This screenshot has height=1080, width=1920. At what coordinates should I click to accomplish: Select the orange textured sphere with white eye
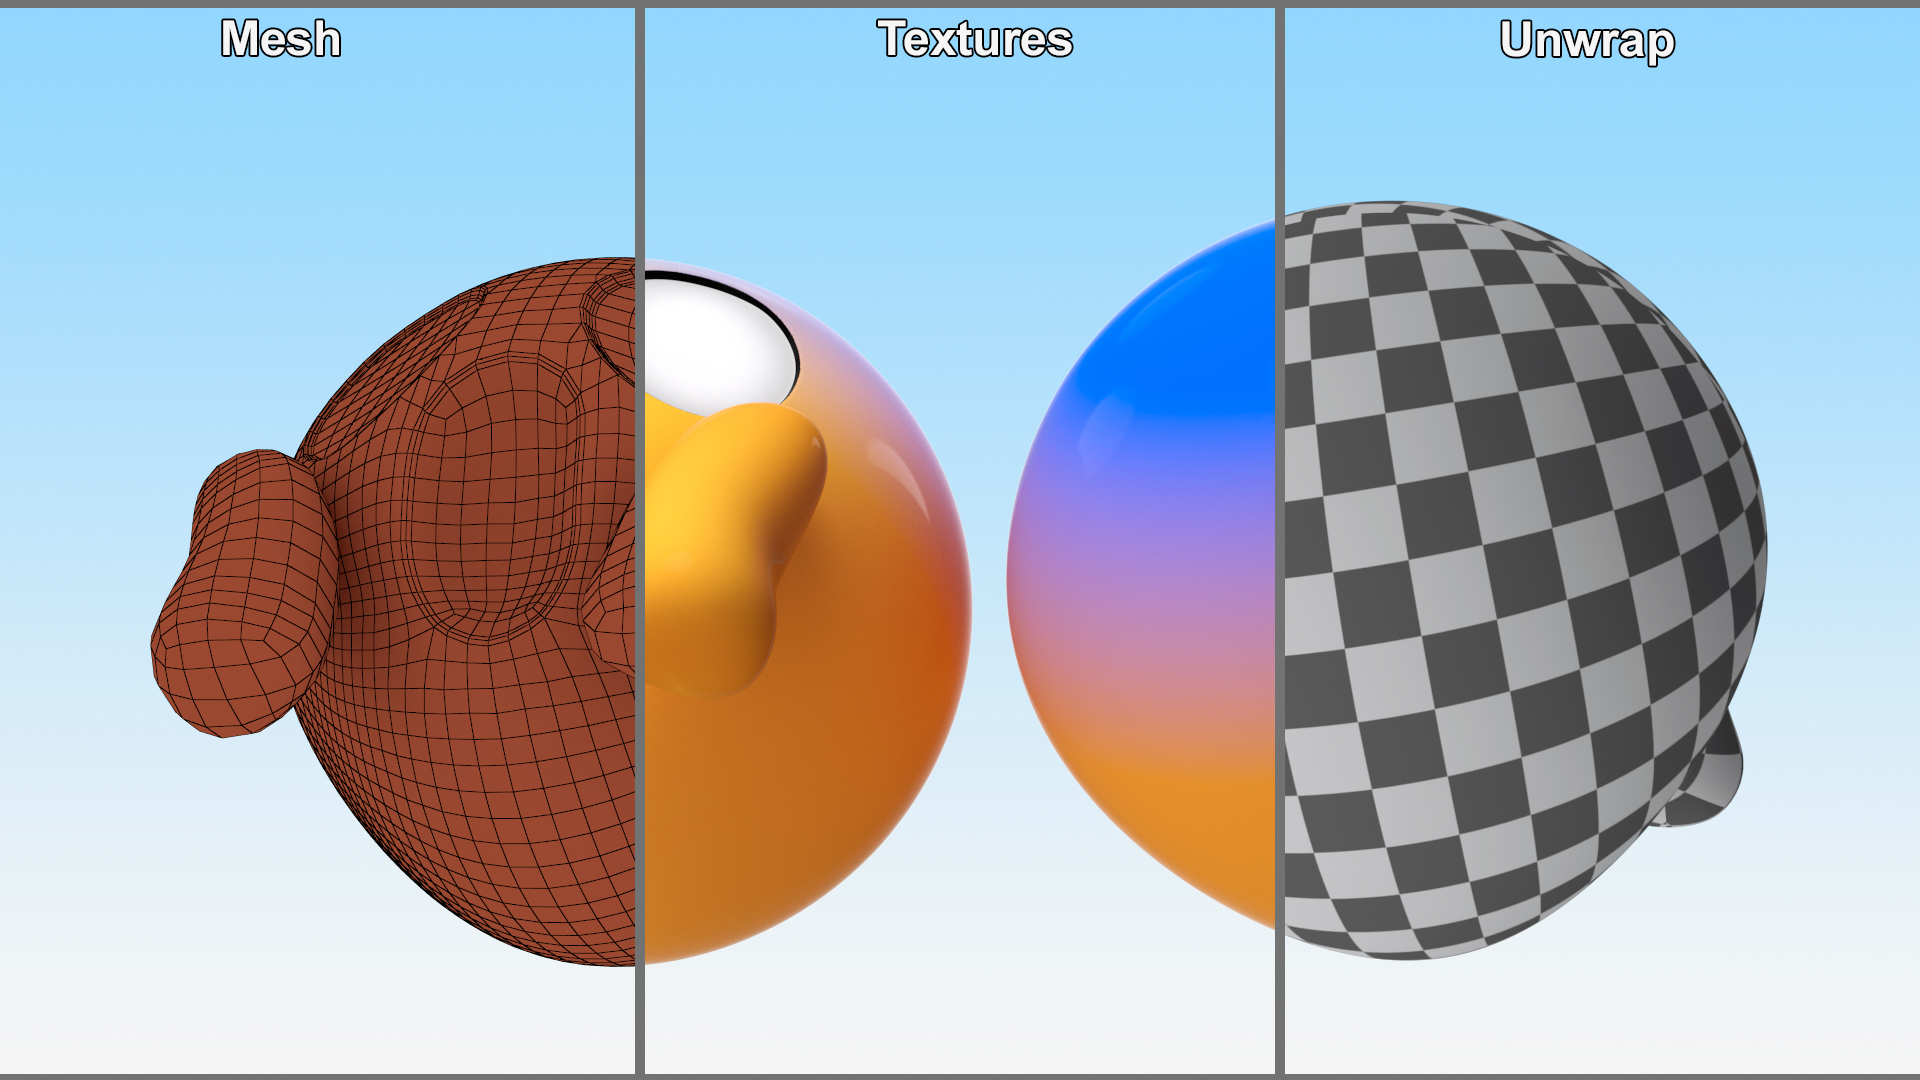(808, 612)
